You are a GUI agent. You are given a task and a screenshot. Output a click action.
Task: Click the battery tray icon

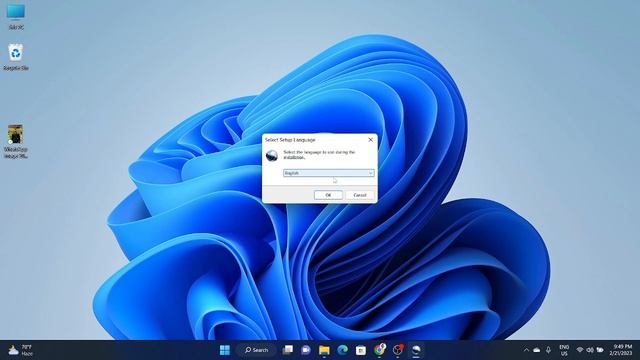(600, 350)
